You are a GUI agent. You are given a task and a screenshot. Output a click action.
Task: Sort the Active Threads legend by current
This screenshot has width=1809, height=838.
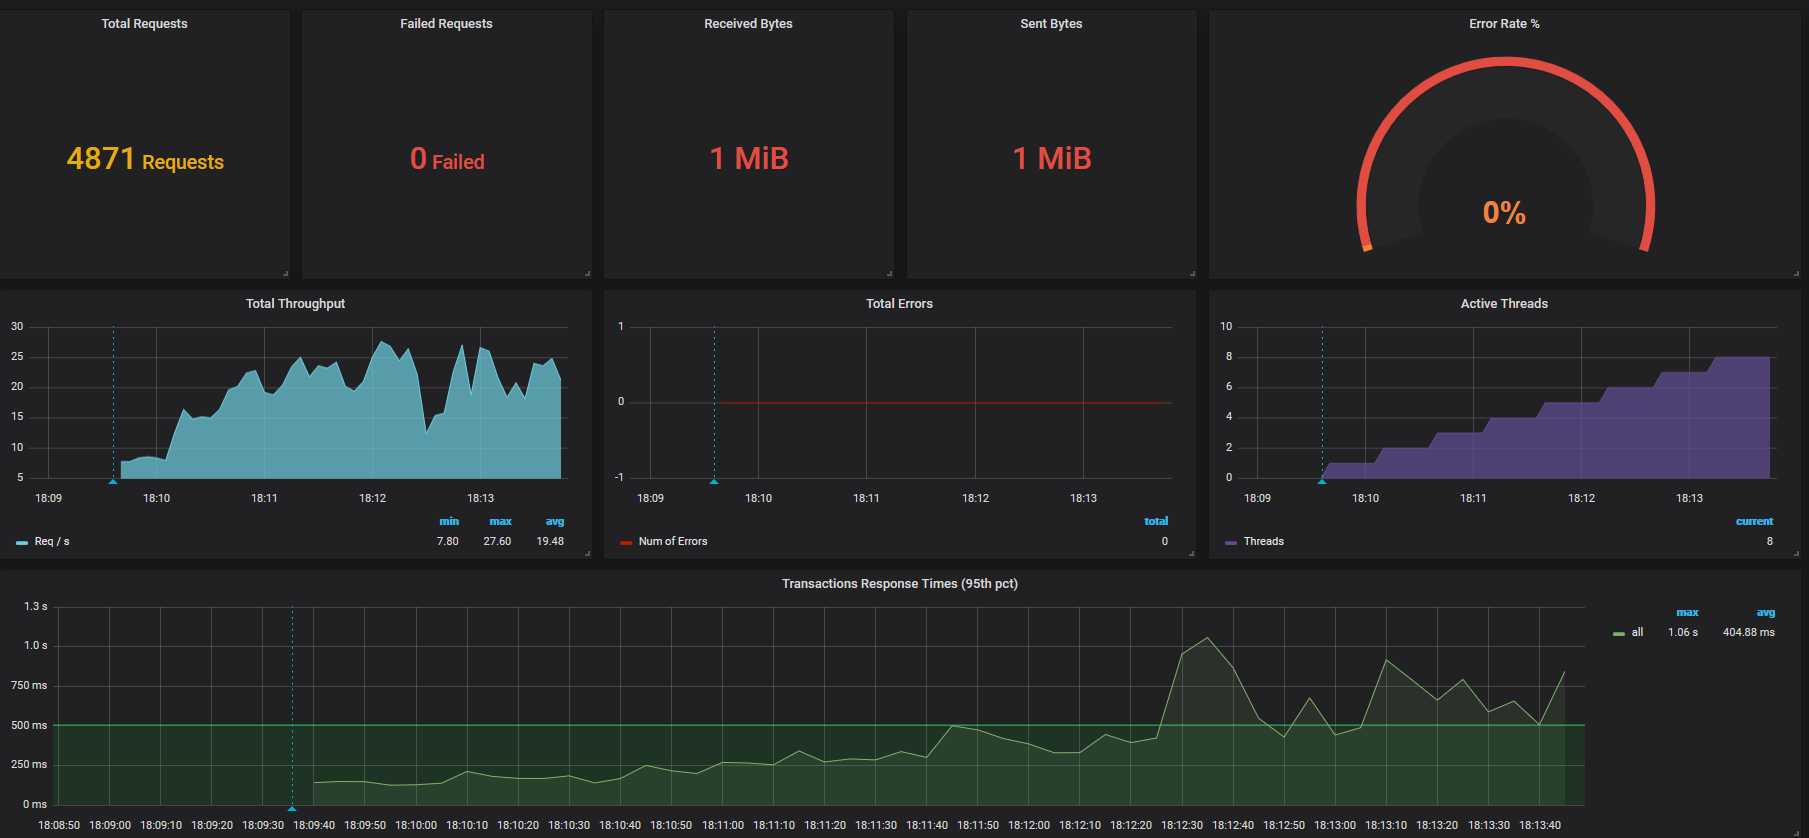1754,522
